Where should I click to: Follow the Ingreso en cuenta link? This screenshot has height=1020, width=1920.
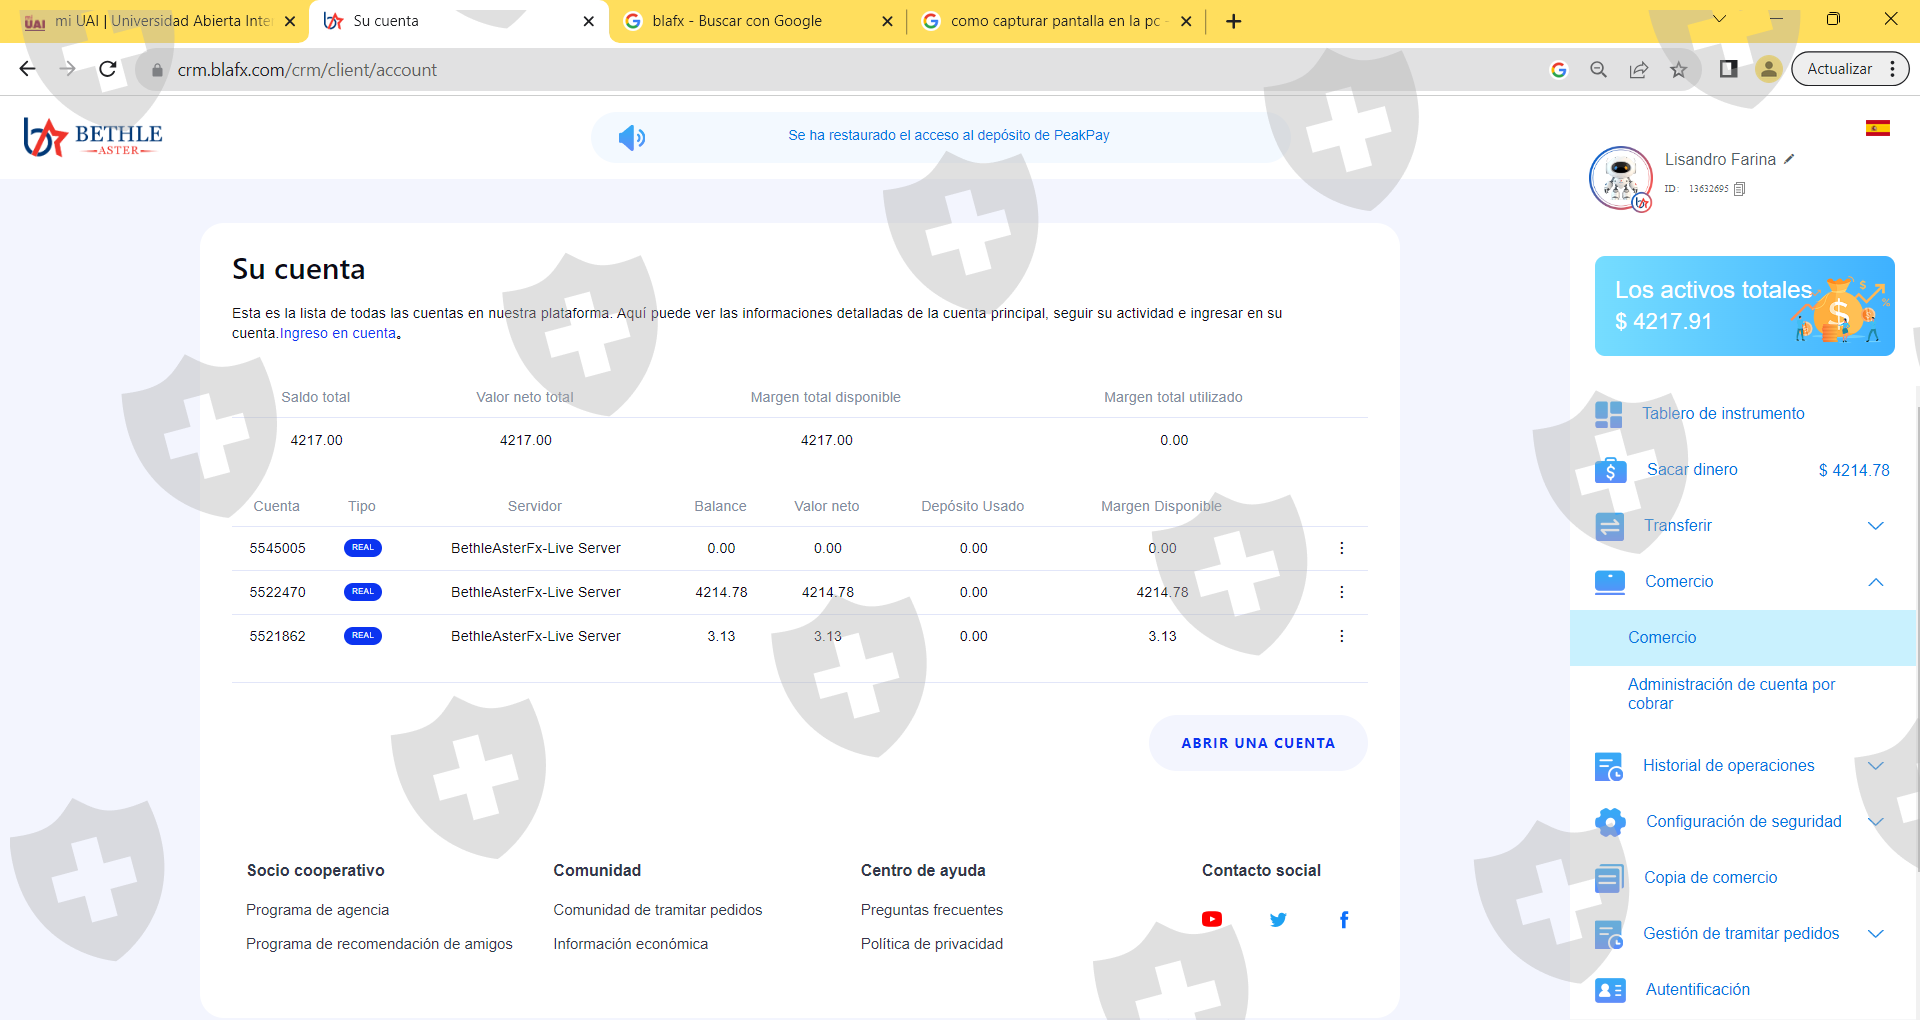click(338, 334)
